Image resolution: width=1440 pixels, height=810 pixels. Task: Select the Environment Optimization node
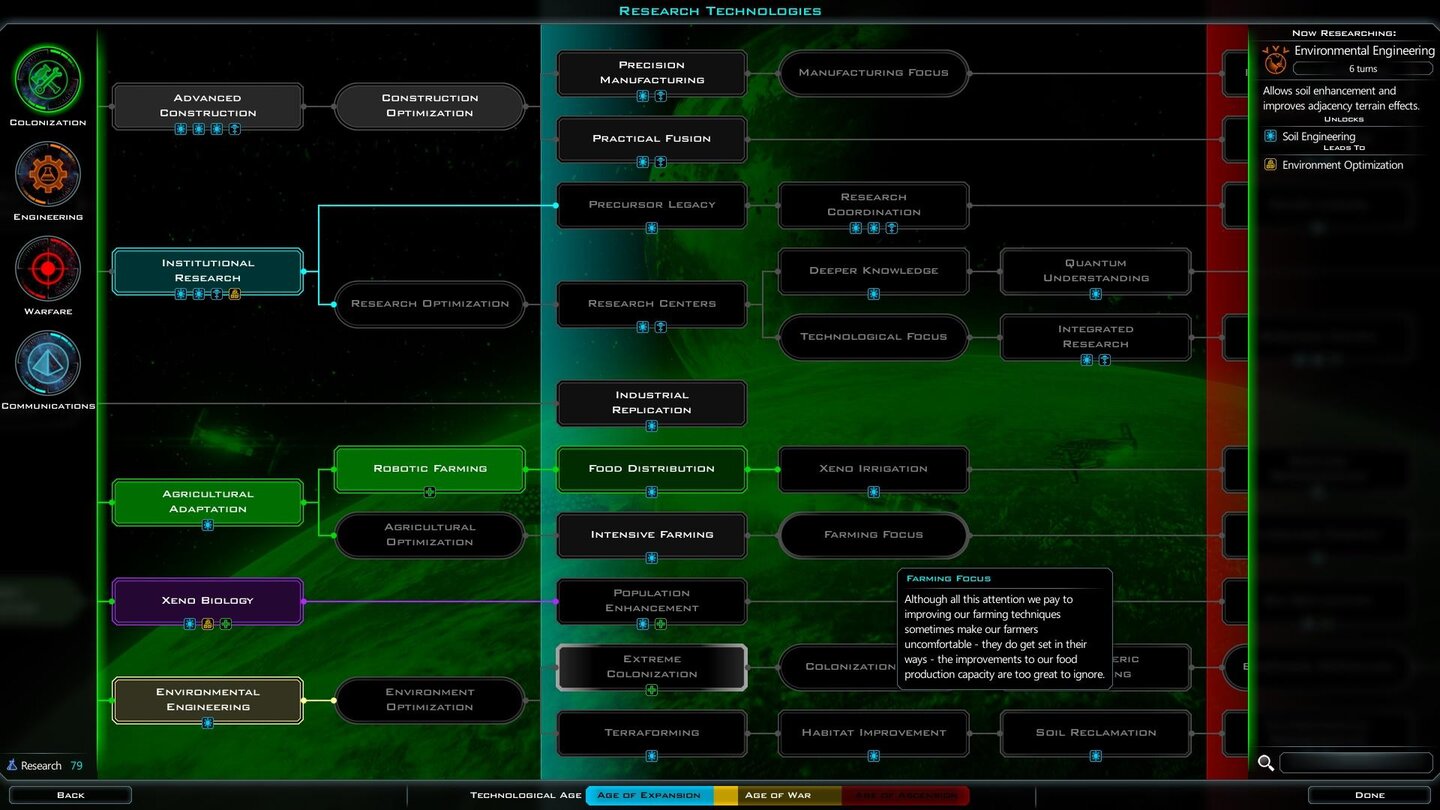coord(430,700)
